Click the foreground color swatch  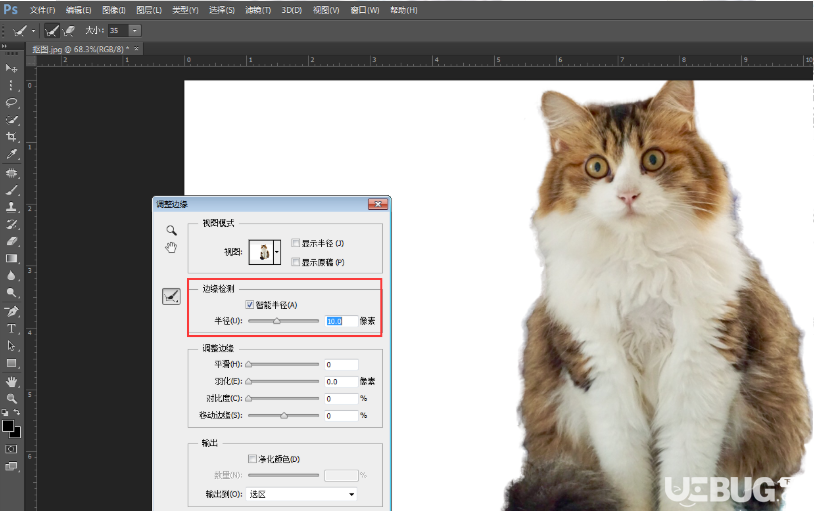tap(8, 426)
